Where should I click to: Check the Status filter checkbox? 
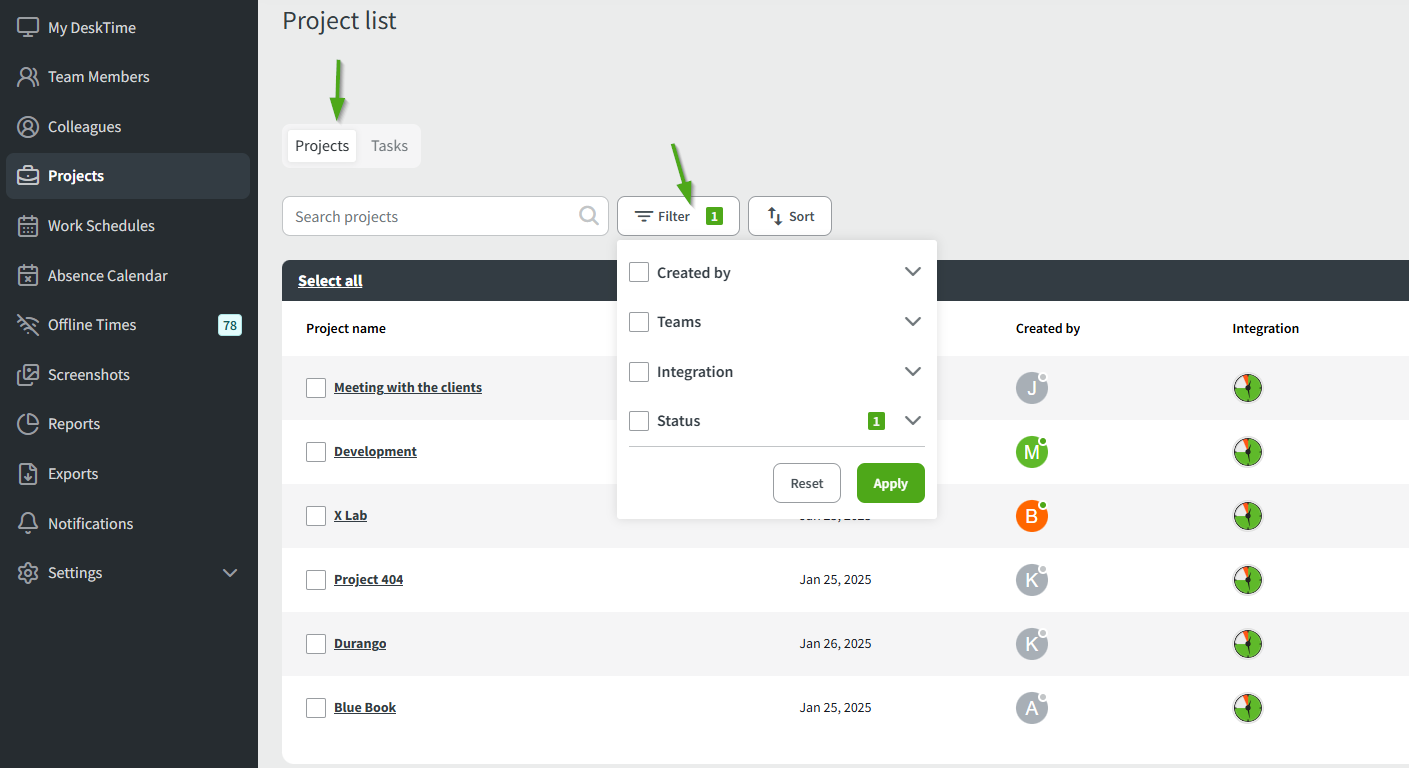pos(639,421)
